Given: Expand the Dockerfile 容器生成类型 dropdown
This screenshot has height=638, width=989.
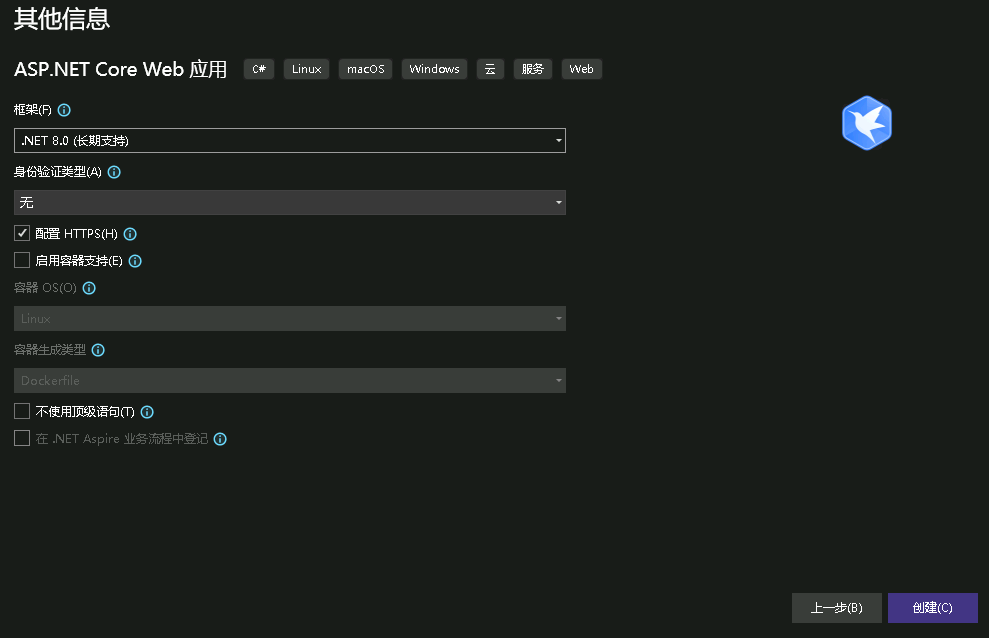Looking at the screenshot, I should pyautogui.click(x=290, y=381).
